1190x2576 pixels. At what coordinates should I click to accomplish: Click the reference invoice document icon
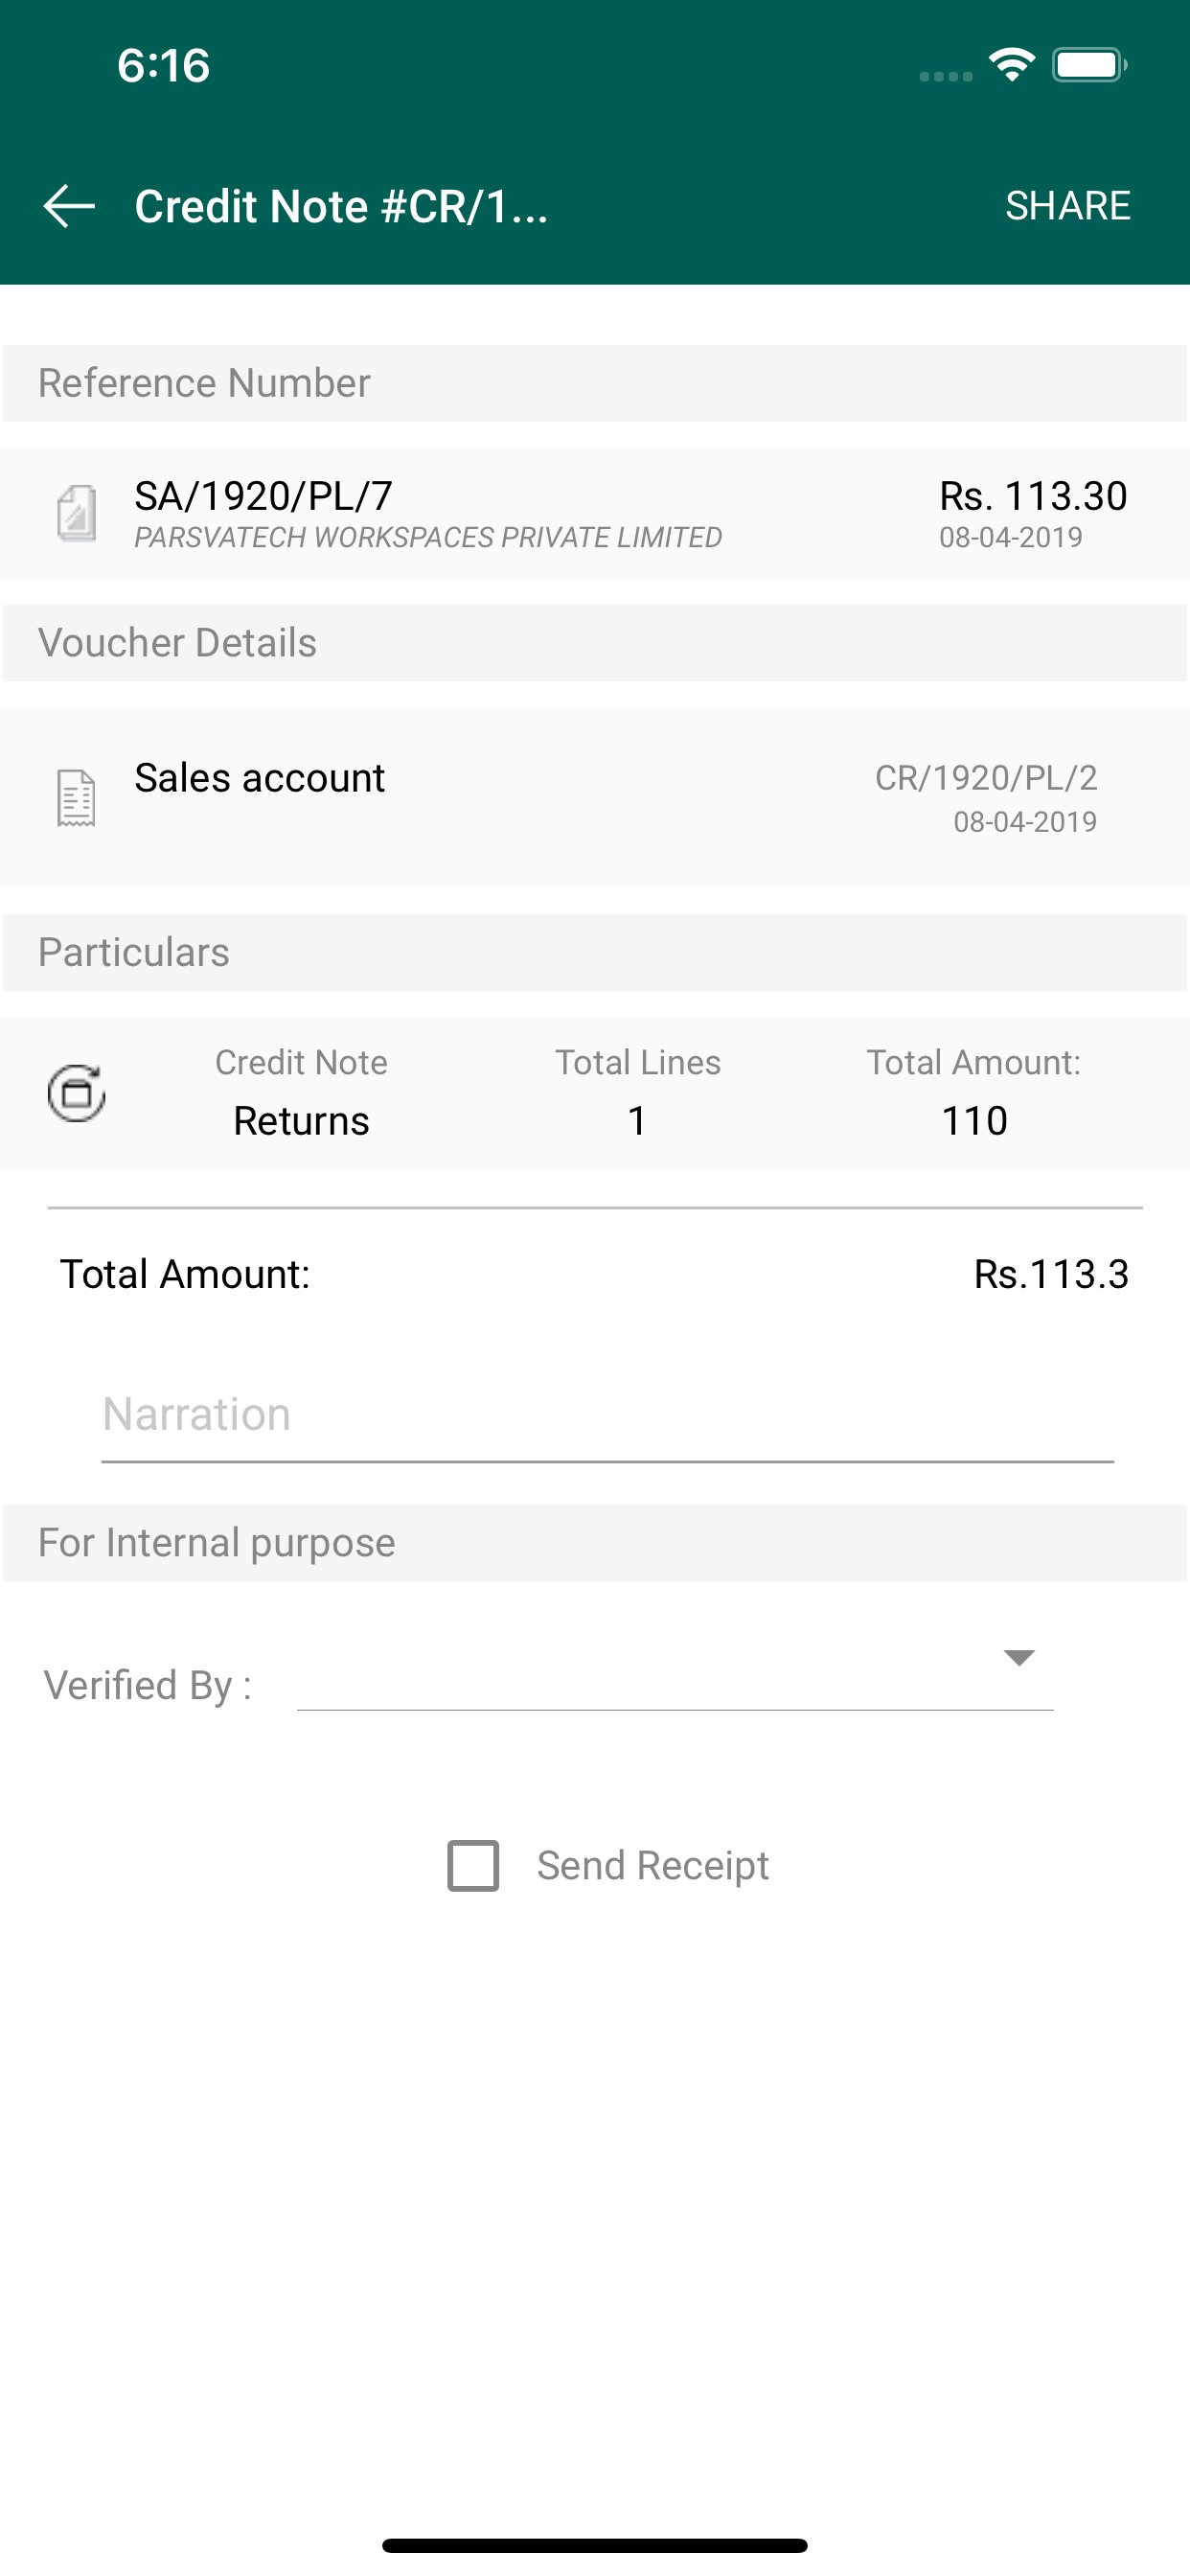[x=77, y=513]
